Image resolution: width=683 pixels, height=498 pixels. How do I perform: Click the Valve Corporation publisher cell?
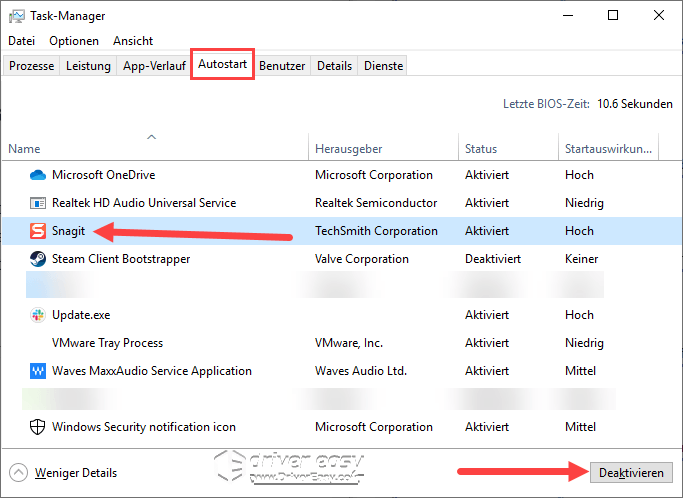[362, 259]
